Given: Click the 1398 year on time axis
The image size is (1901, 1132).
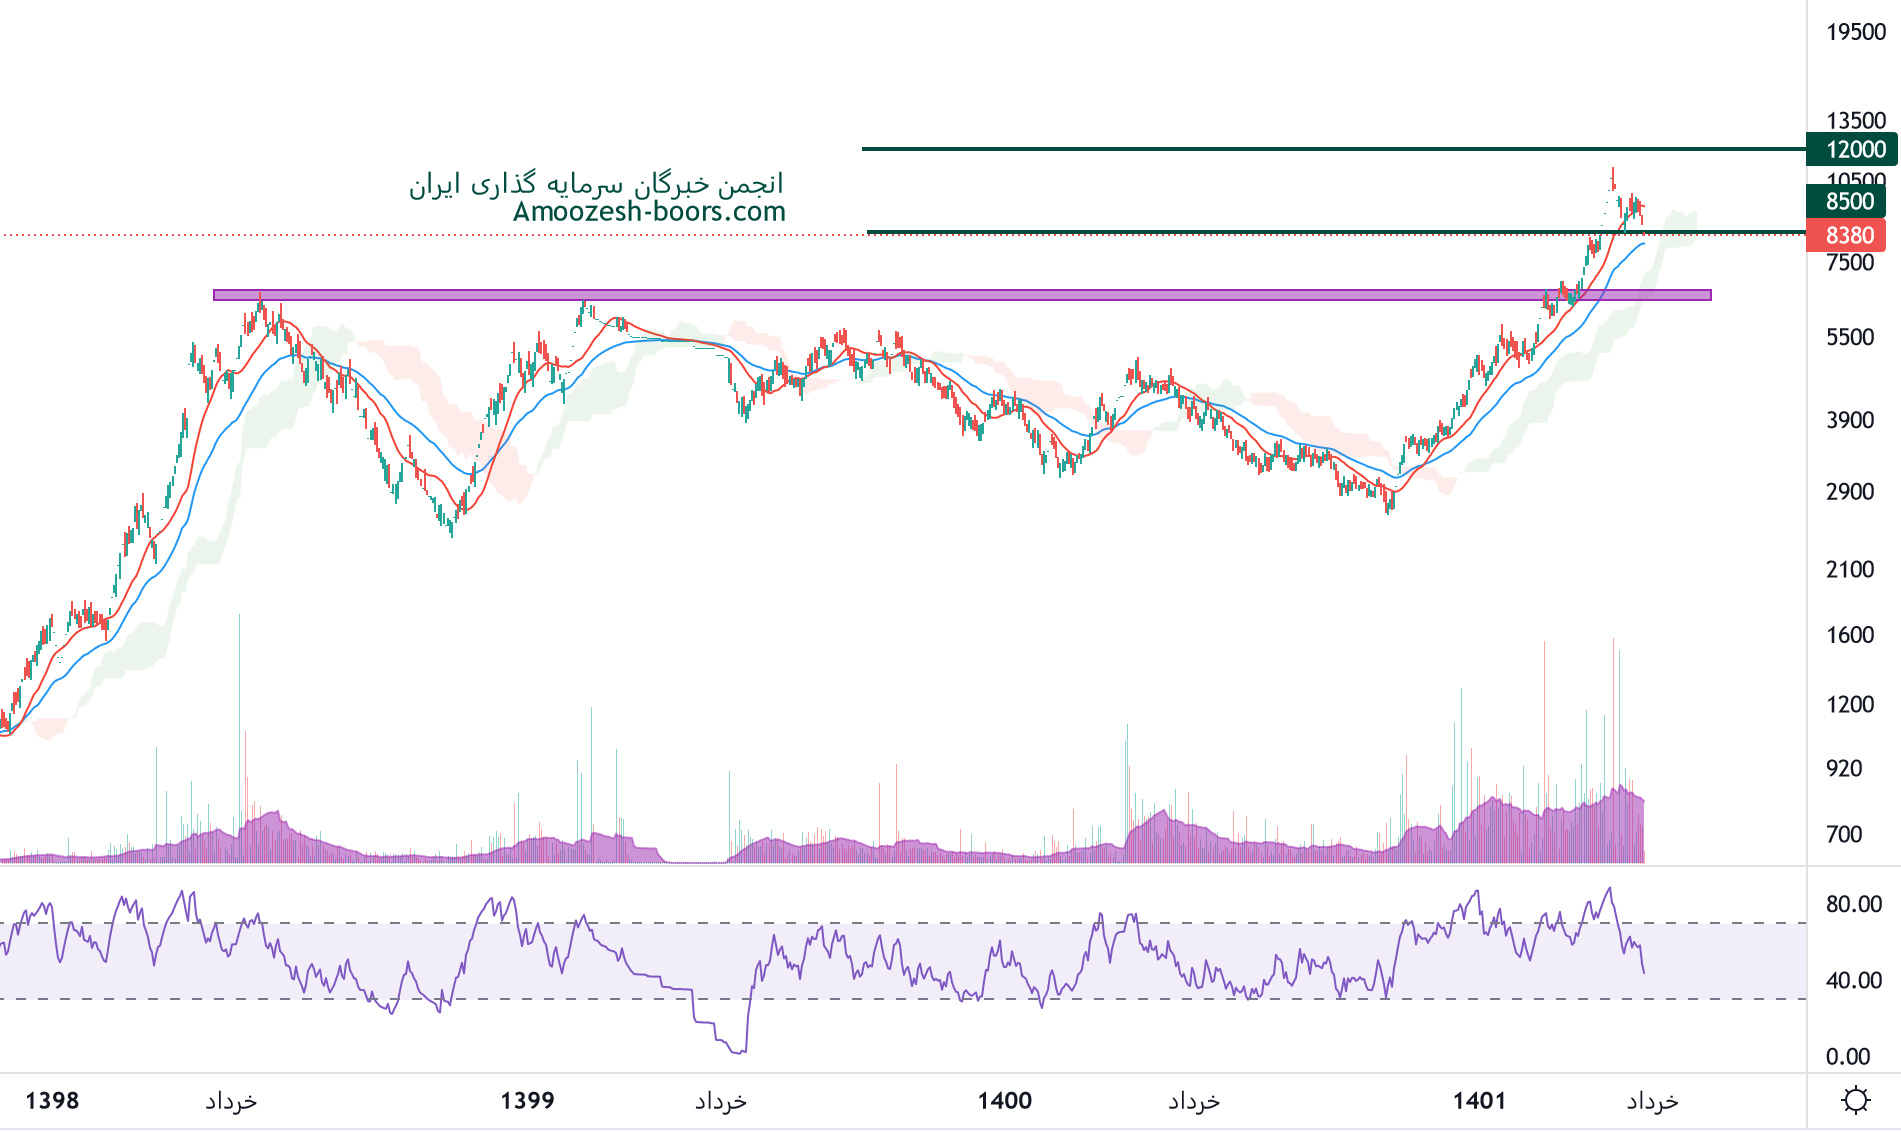Looking at the screenshot, I should tap(52, 1101).
